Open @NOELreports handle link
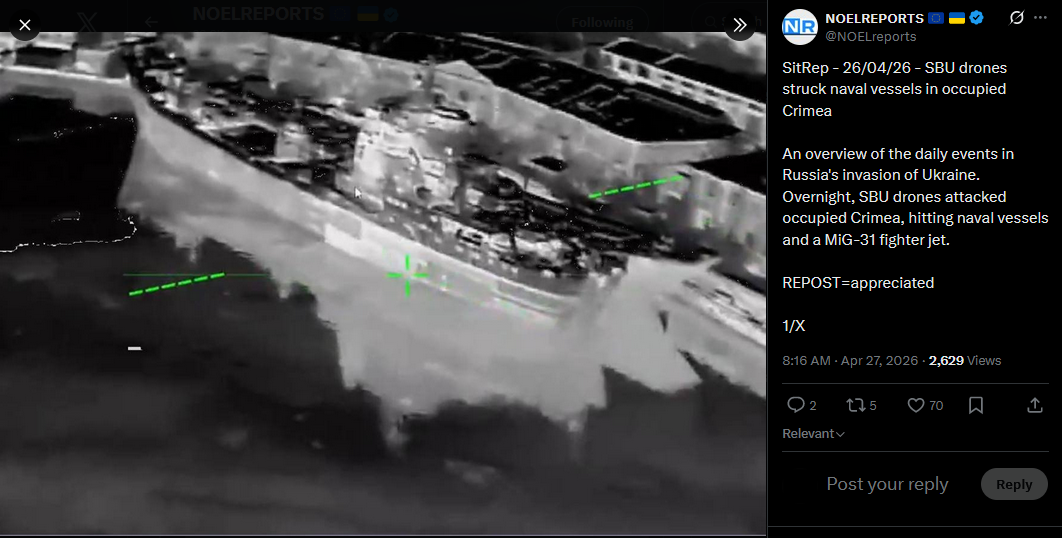Viewport: 1062px width, 538px height. (870, 37)
